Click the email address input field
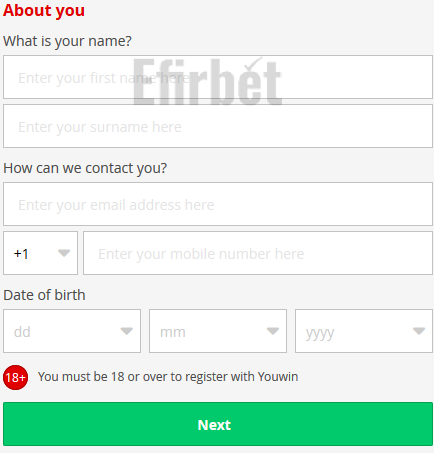 [x=218, y=204]
